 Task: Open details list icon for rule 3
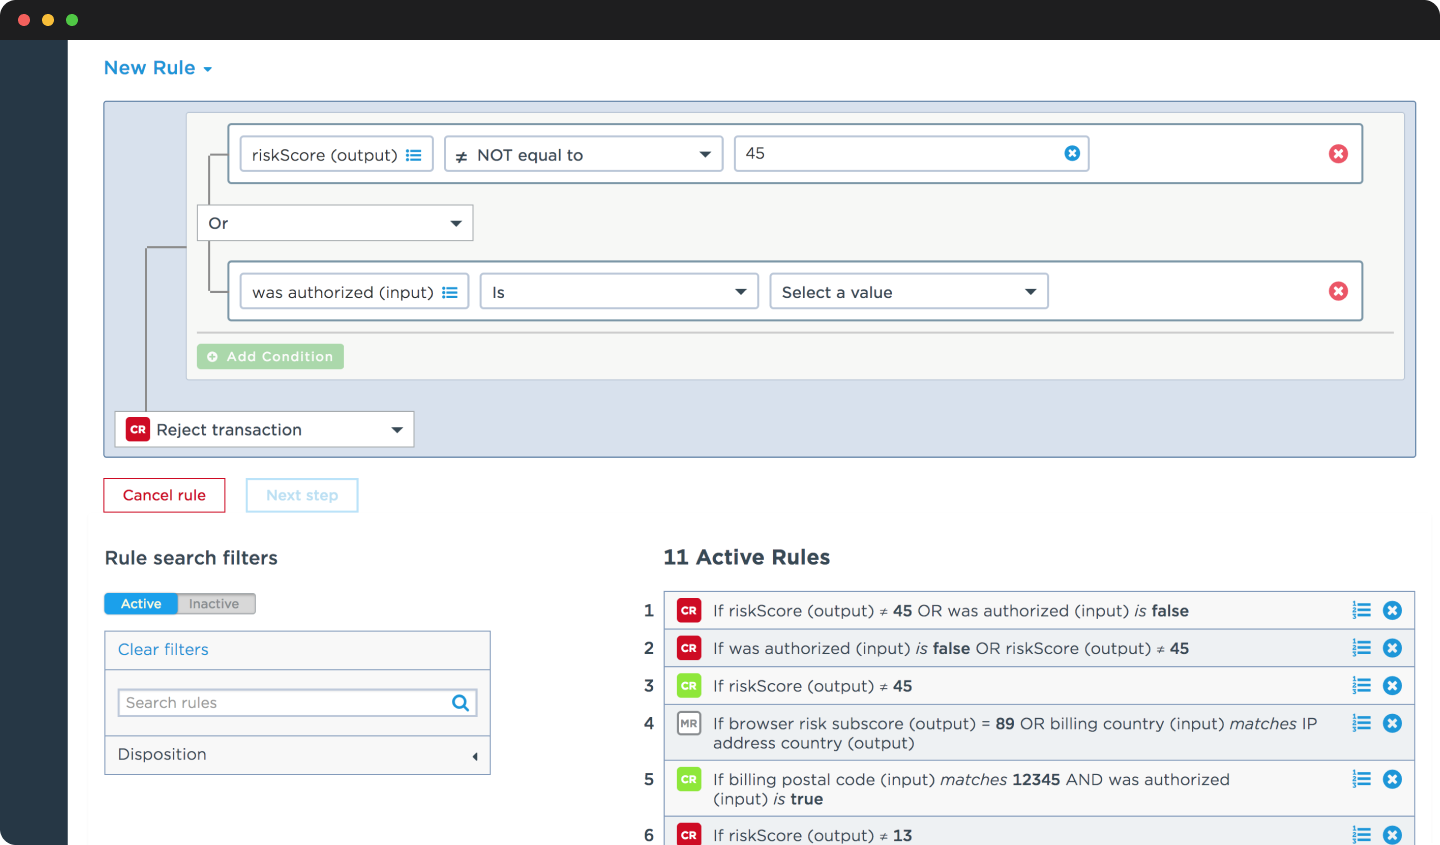[1361, 686]
